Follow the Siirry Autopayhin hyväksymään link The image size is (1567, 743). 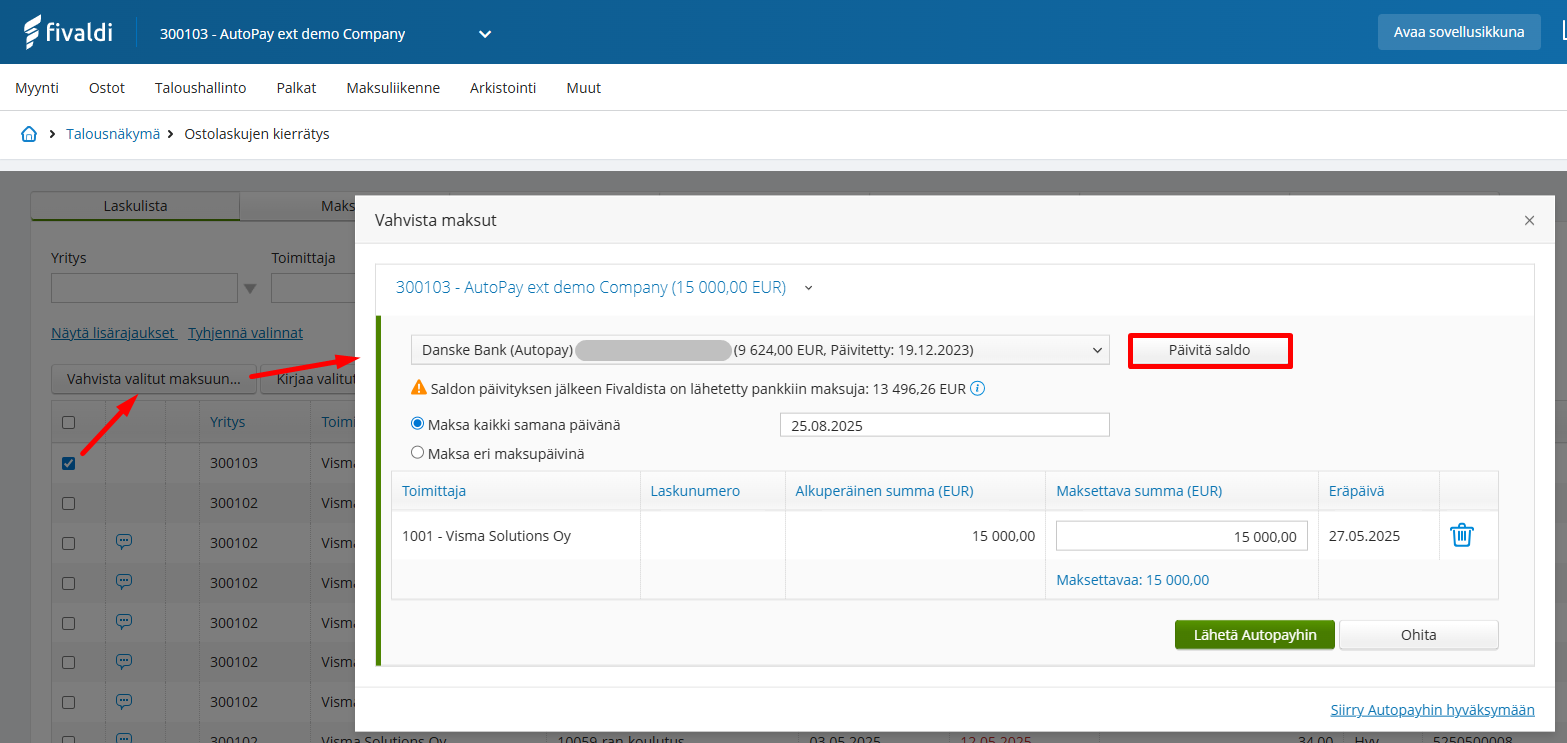point(1433,710)
